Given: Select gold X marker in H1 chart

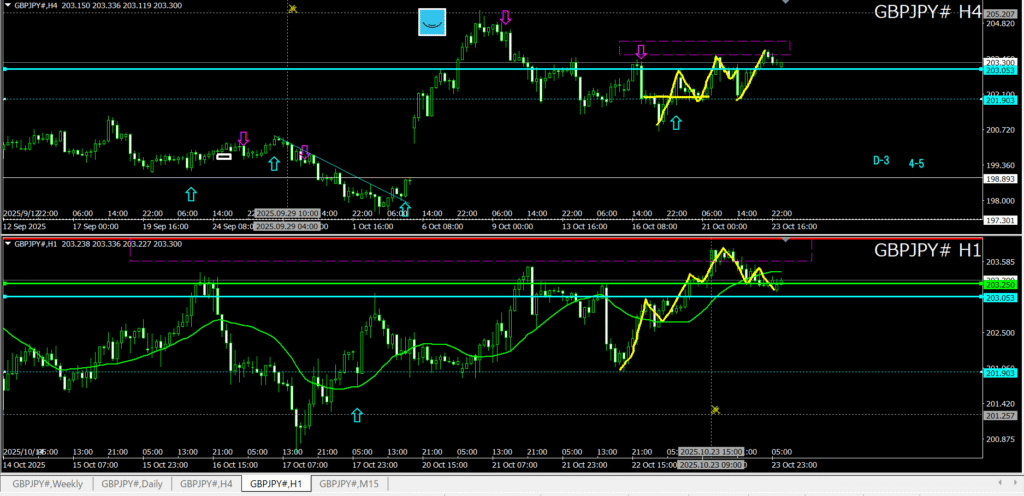Looking at the screenshot, I should click(x=715, y=410).
